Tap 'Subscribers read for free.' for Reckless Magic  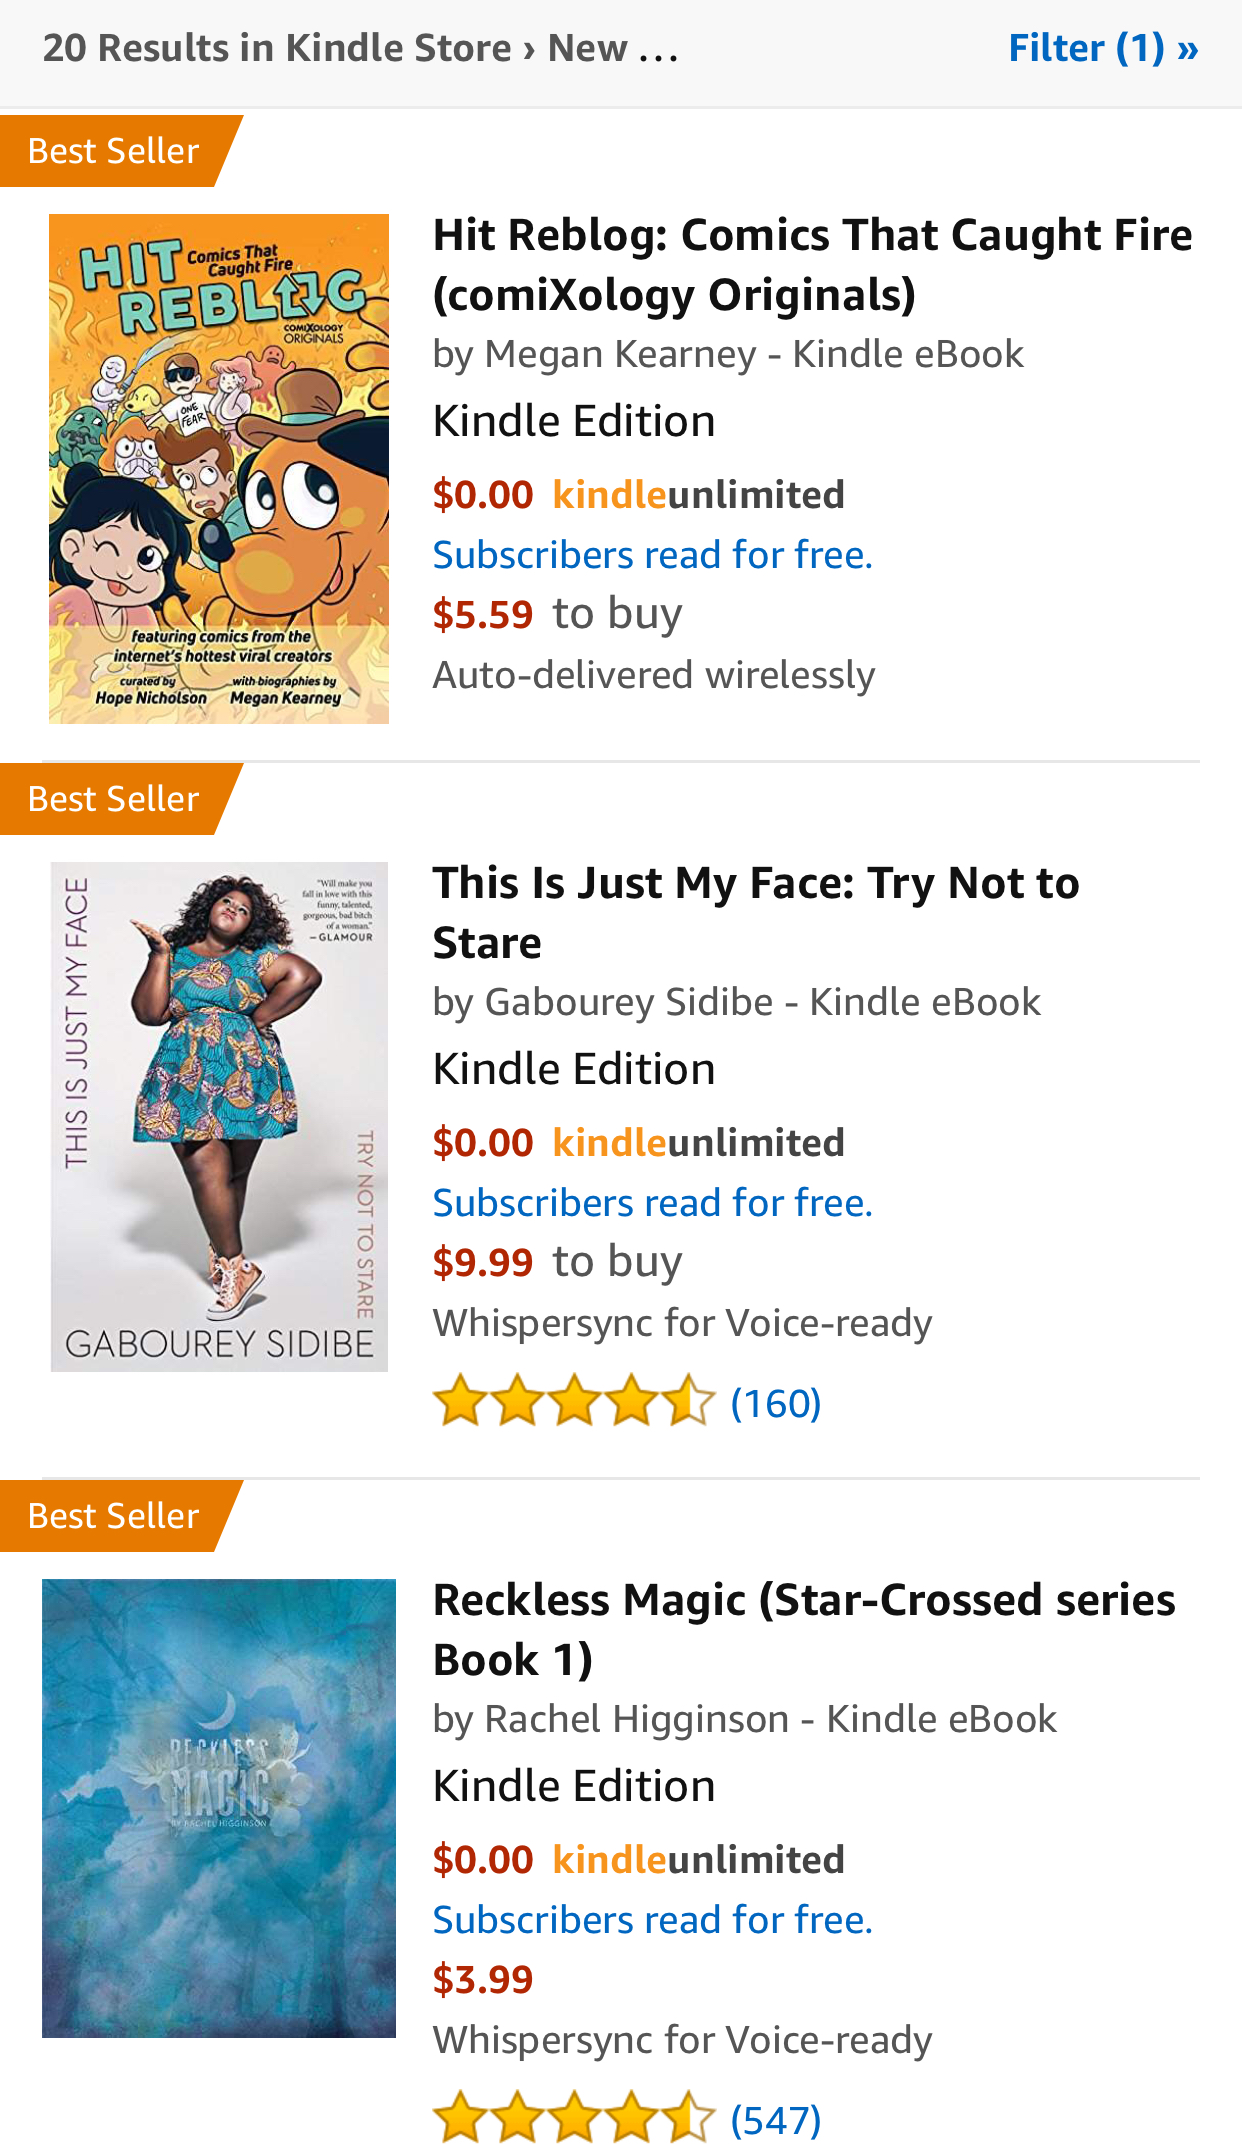652,1920
